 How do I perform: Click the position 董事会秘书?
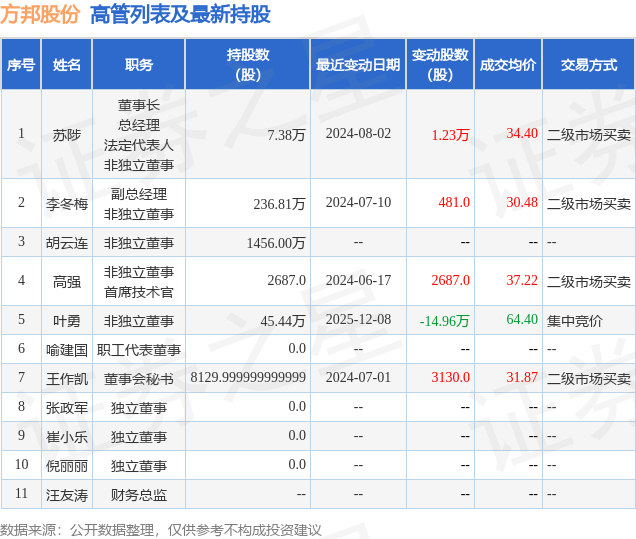coord(139,379)
